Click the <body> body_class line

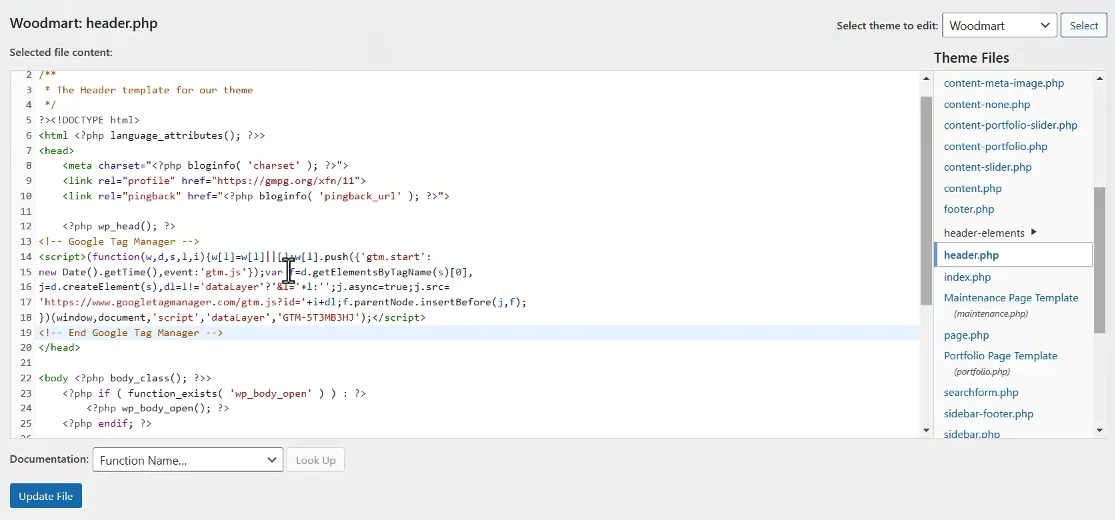(x=125, y=378)
